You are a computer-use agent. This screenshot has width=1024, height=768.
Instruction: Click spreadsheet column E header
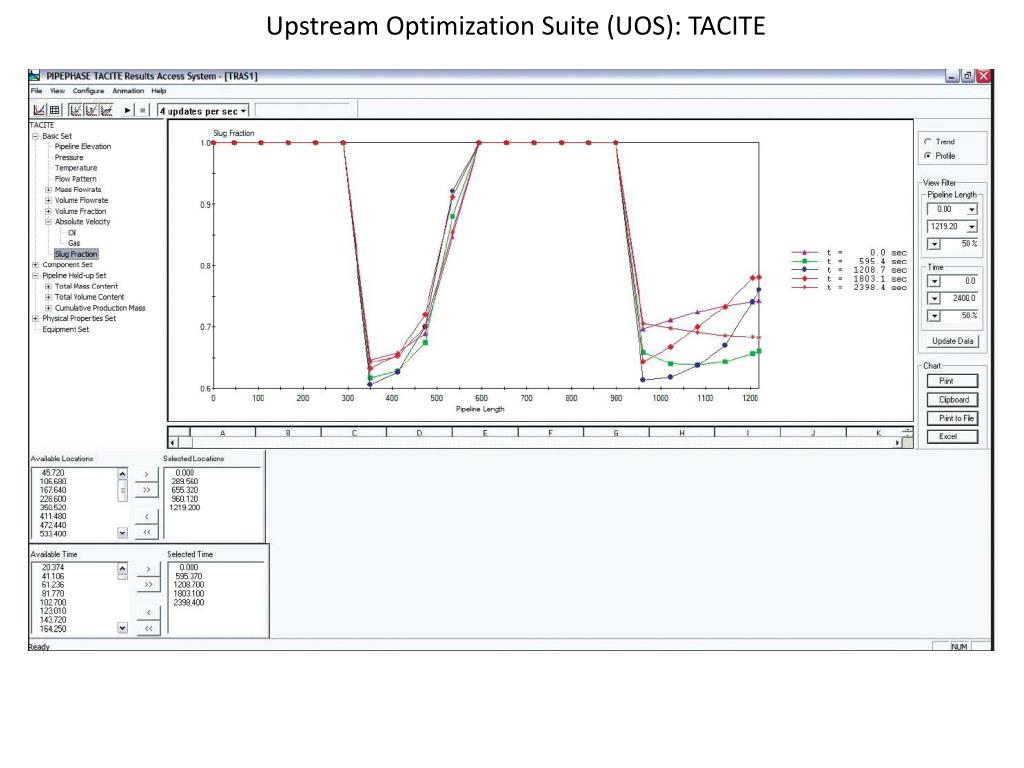tap(485, 432)
